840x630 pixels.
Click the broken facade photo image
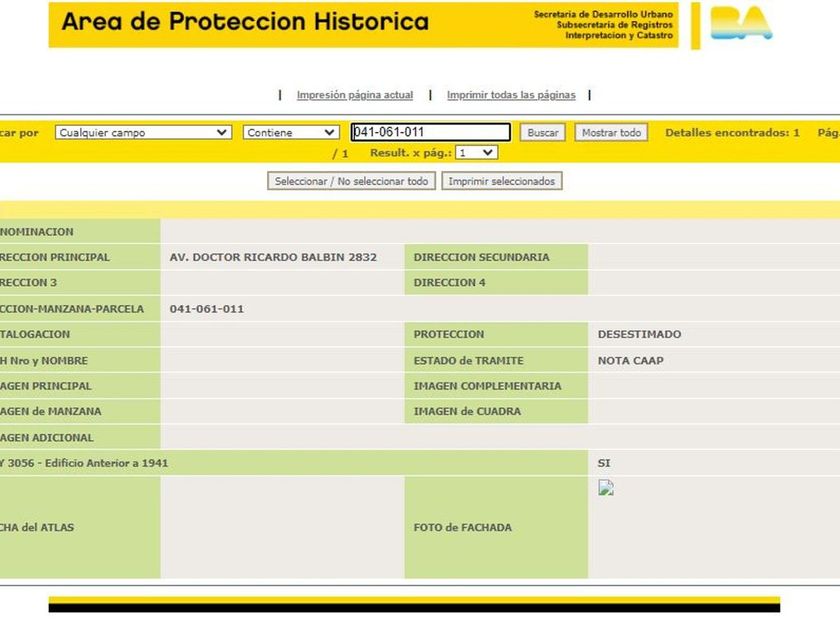(x=606, y=488)
